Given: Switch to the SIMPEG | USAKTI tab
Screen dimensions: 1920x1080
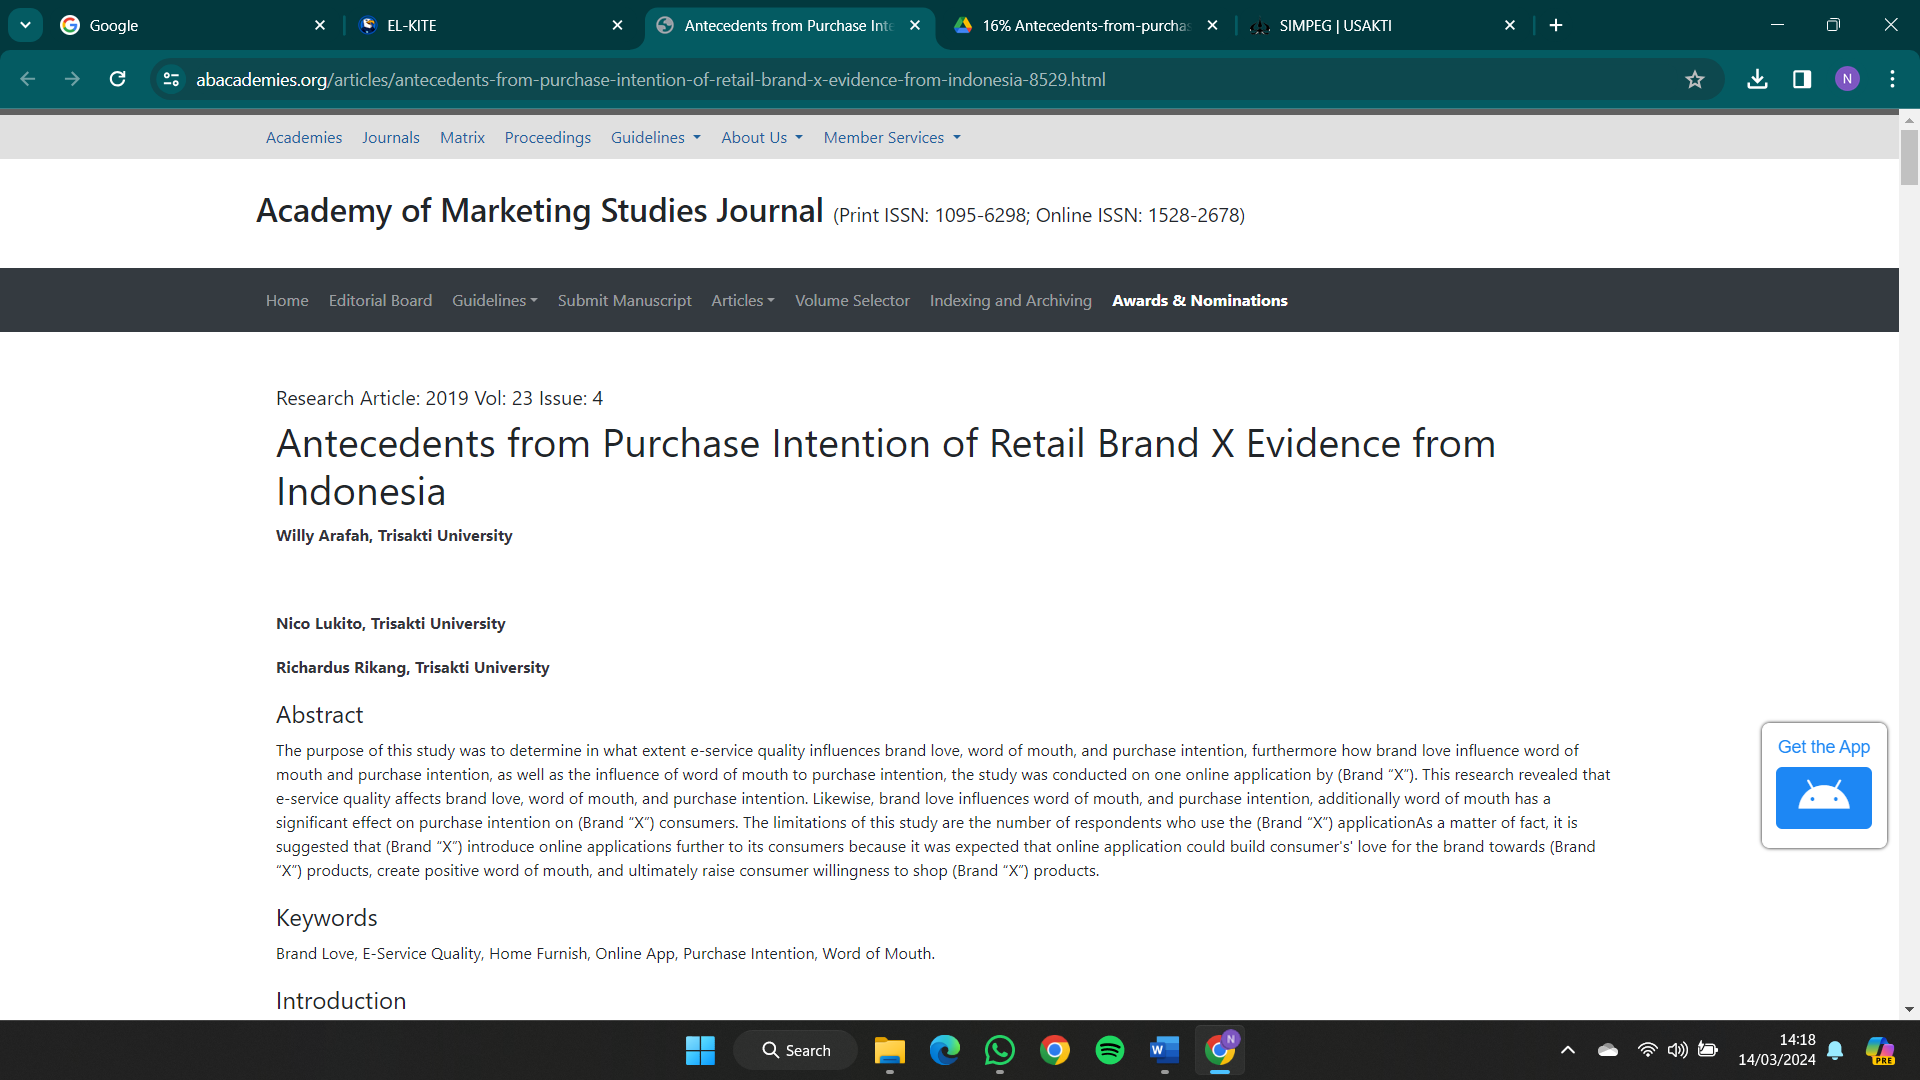Looking at the screenshot, I should [1380, 25].
